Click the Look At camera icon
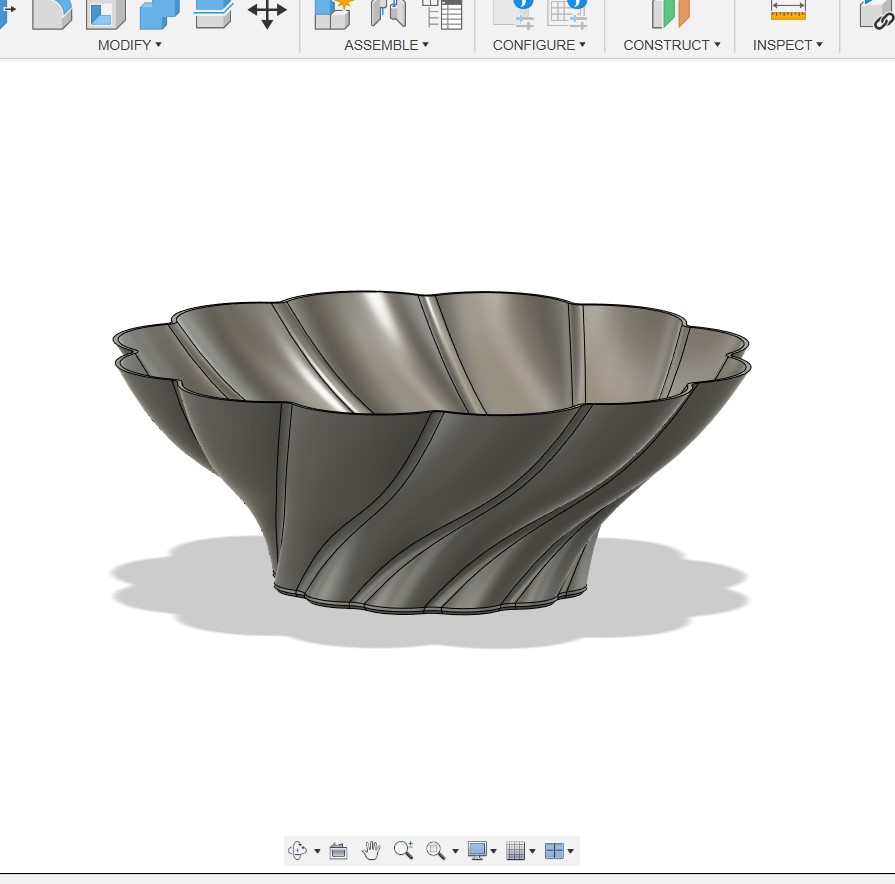Viewport: 895px width, 884px height. click(338, 851)
